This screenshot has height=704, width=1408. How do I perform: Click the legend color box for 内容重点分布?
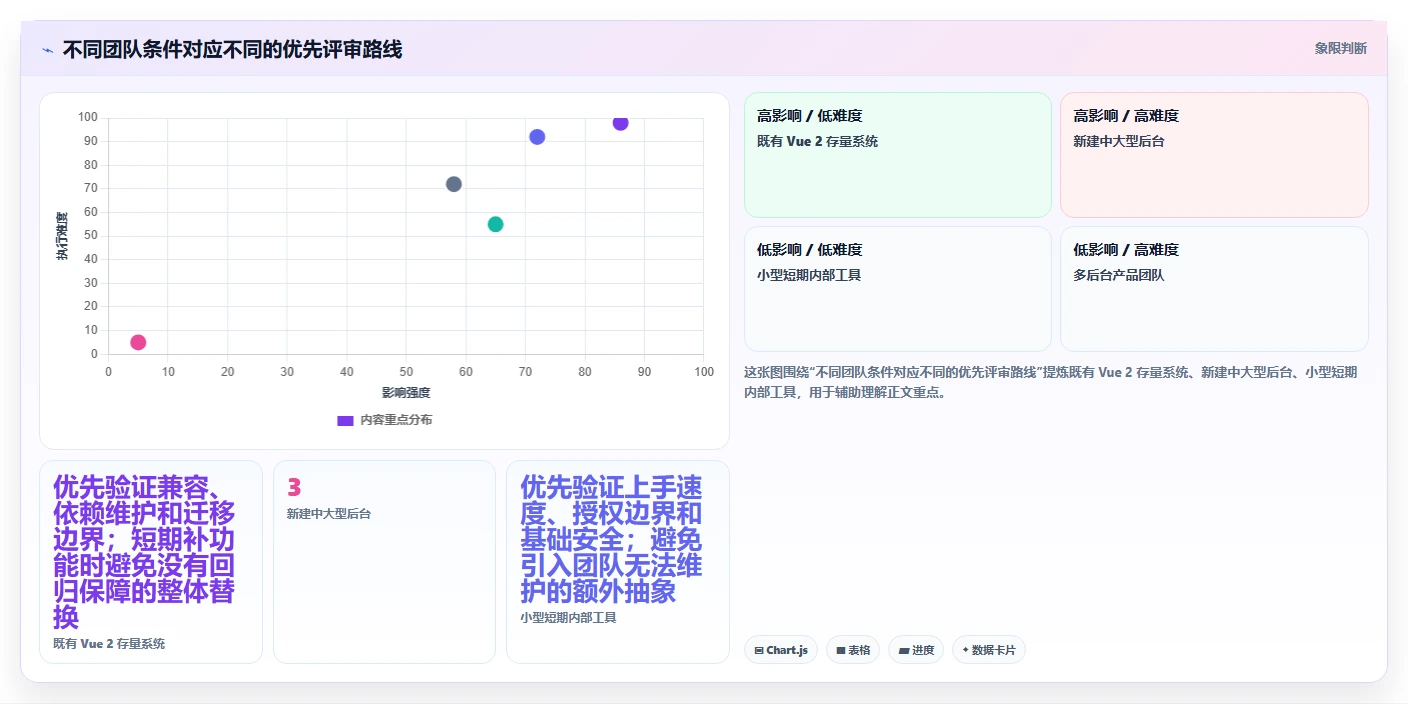(x=345, y=420)
